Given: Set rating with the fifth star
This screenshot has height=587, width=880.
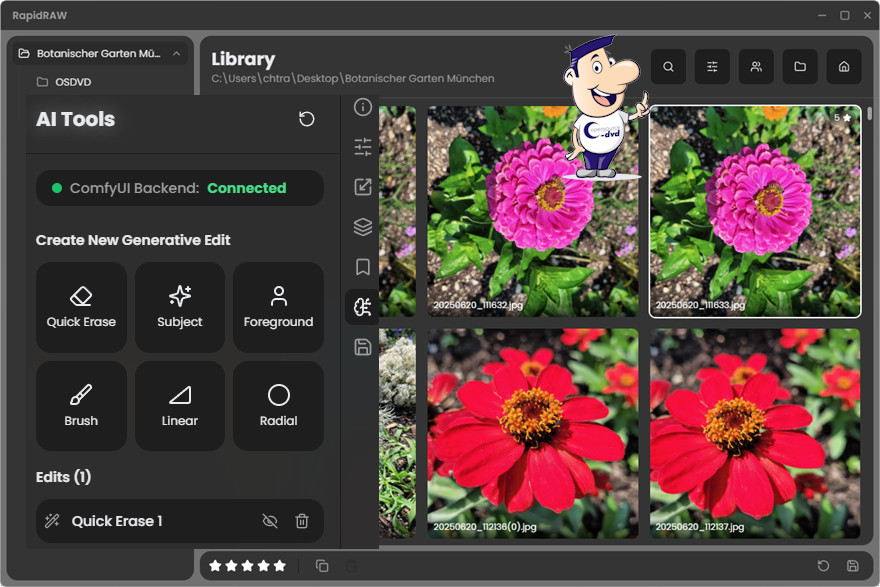Looking at the screenshot, I should point(280,566).
